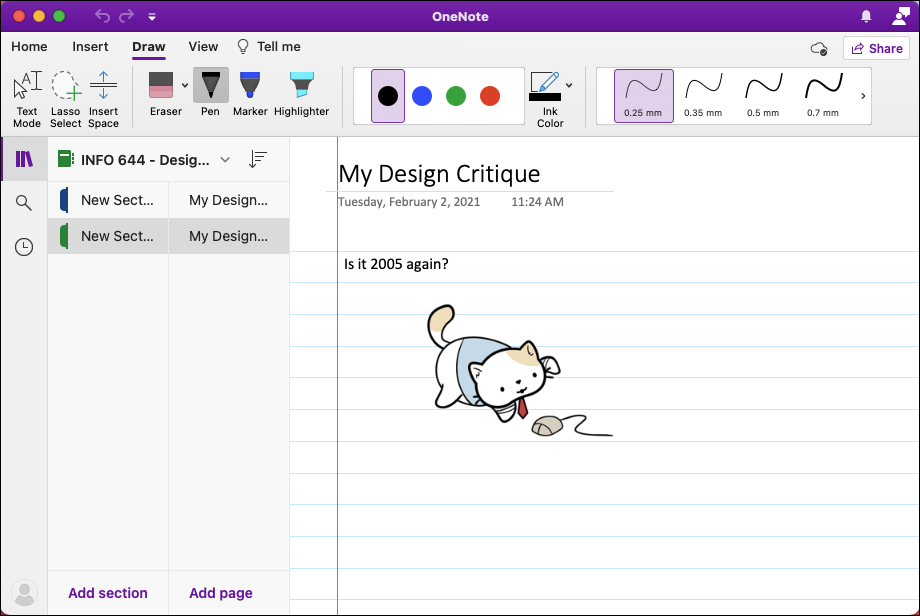The width and height of the screenshot is (920, 616).
Task: Select the 0.7 mm pen thickness
Action: [x=823, y=96]
